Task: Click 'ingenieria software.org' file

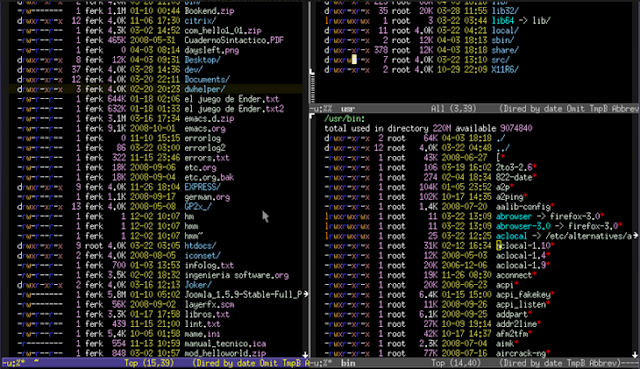Action: (236, 276)
